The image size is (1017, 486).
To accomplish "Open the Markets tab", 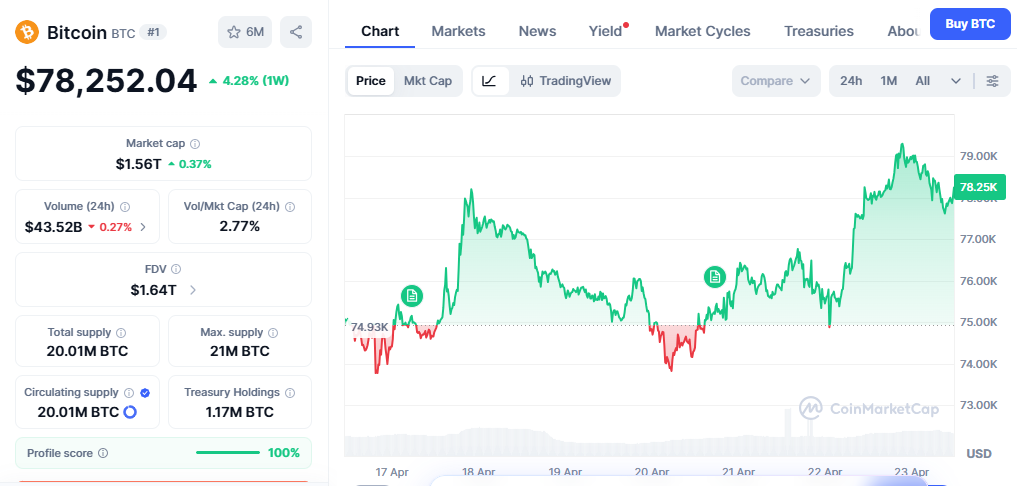I will 459,31.
